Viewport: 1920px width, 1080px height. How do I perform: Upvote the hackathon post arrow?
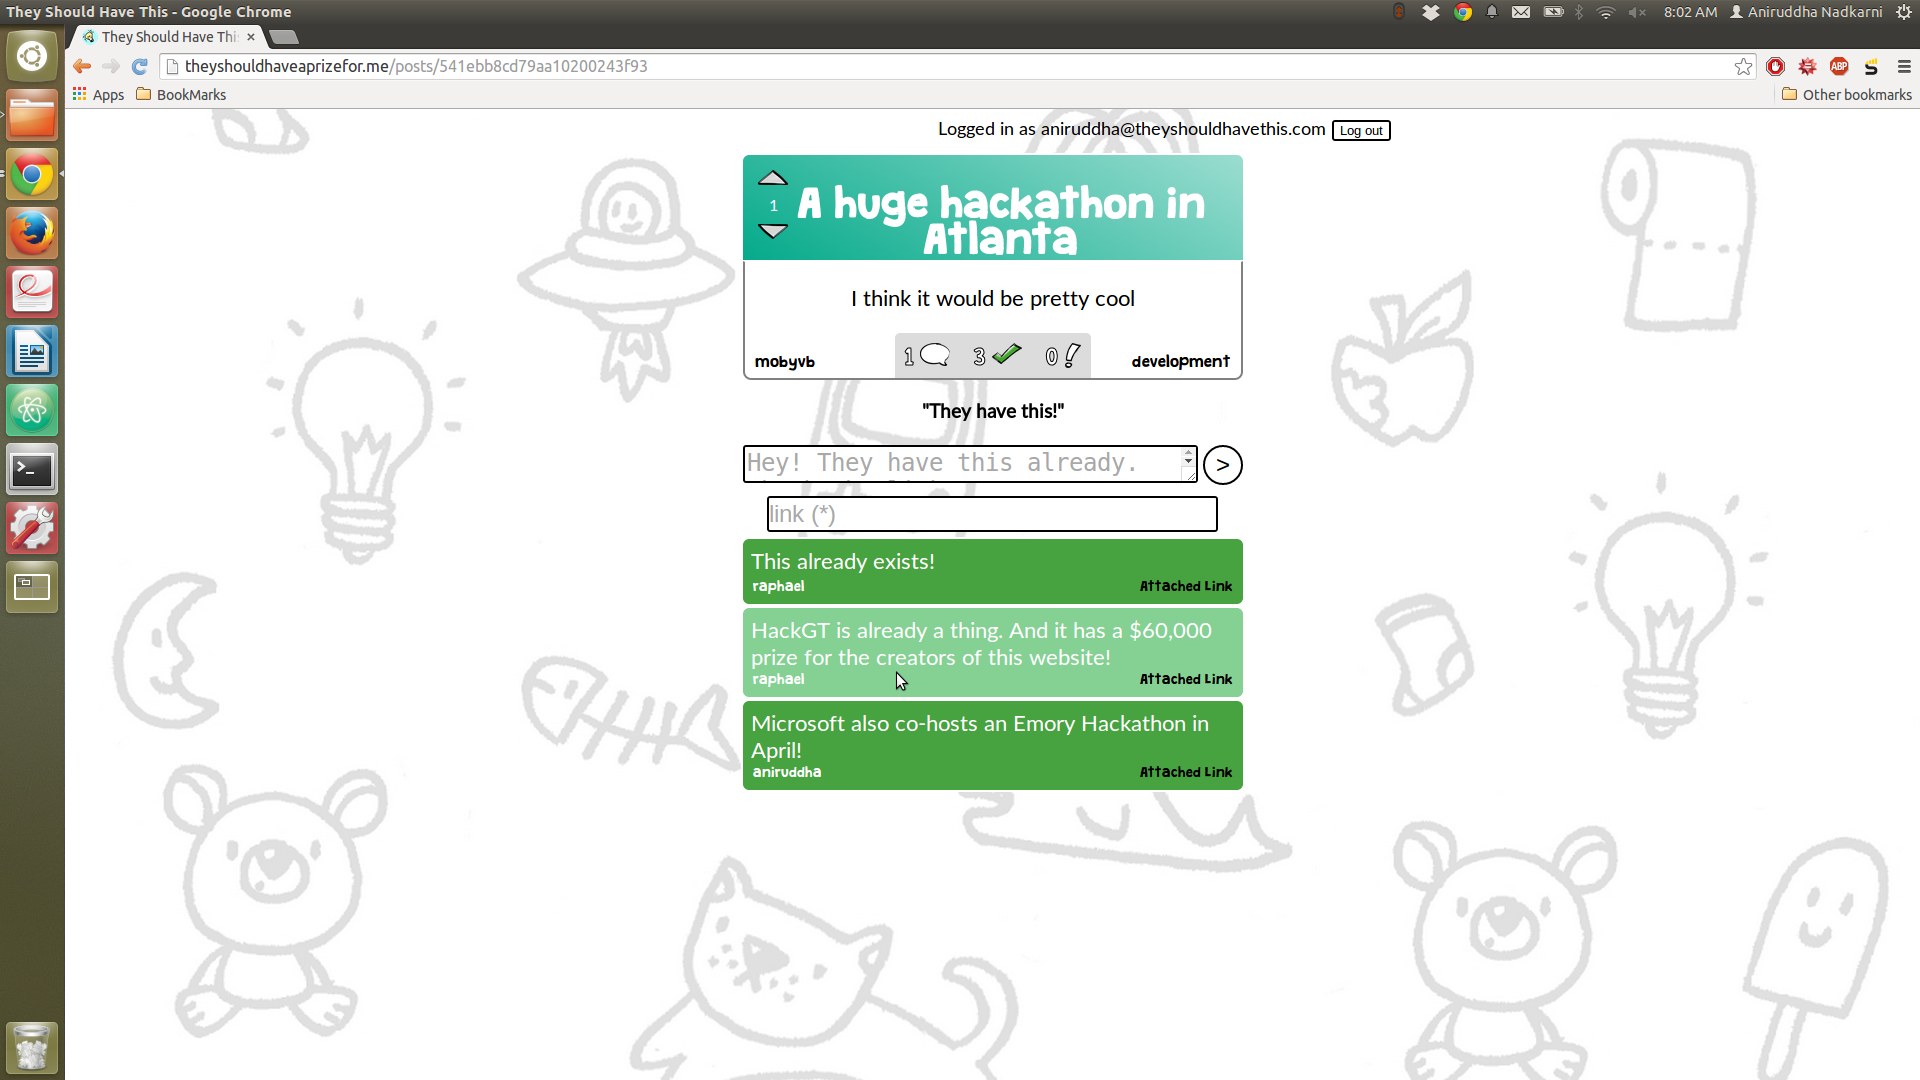(772, 179)
